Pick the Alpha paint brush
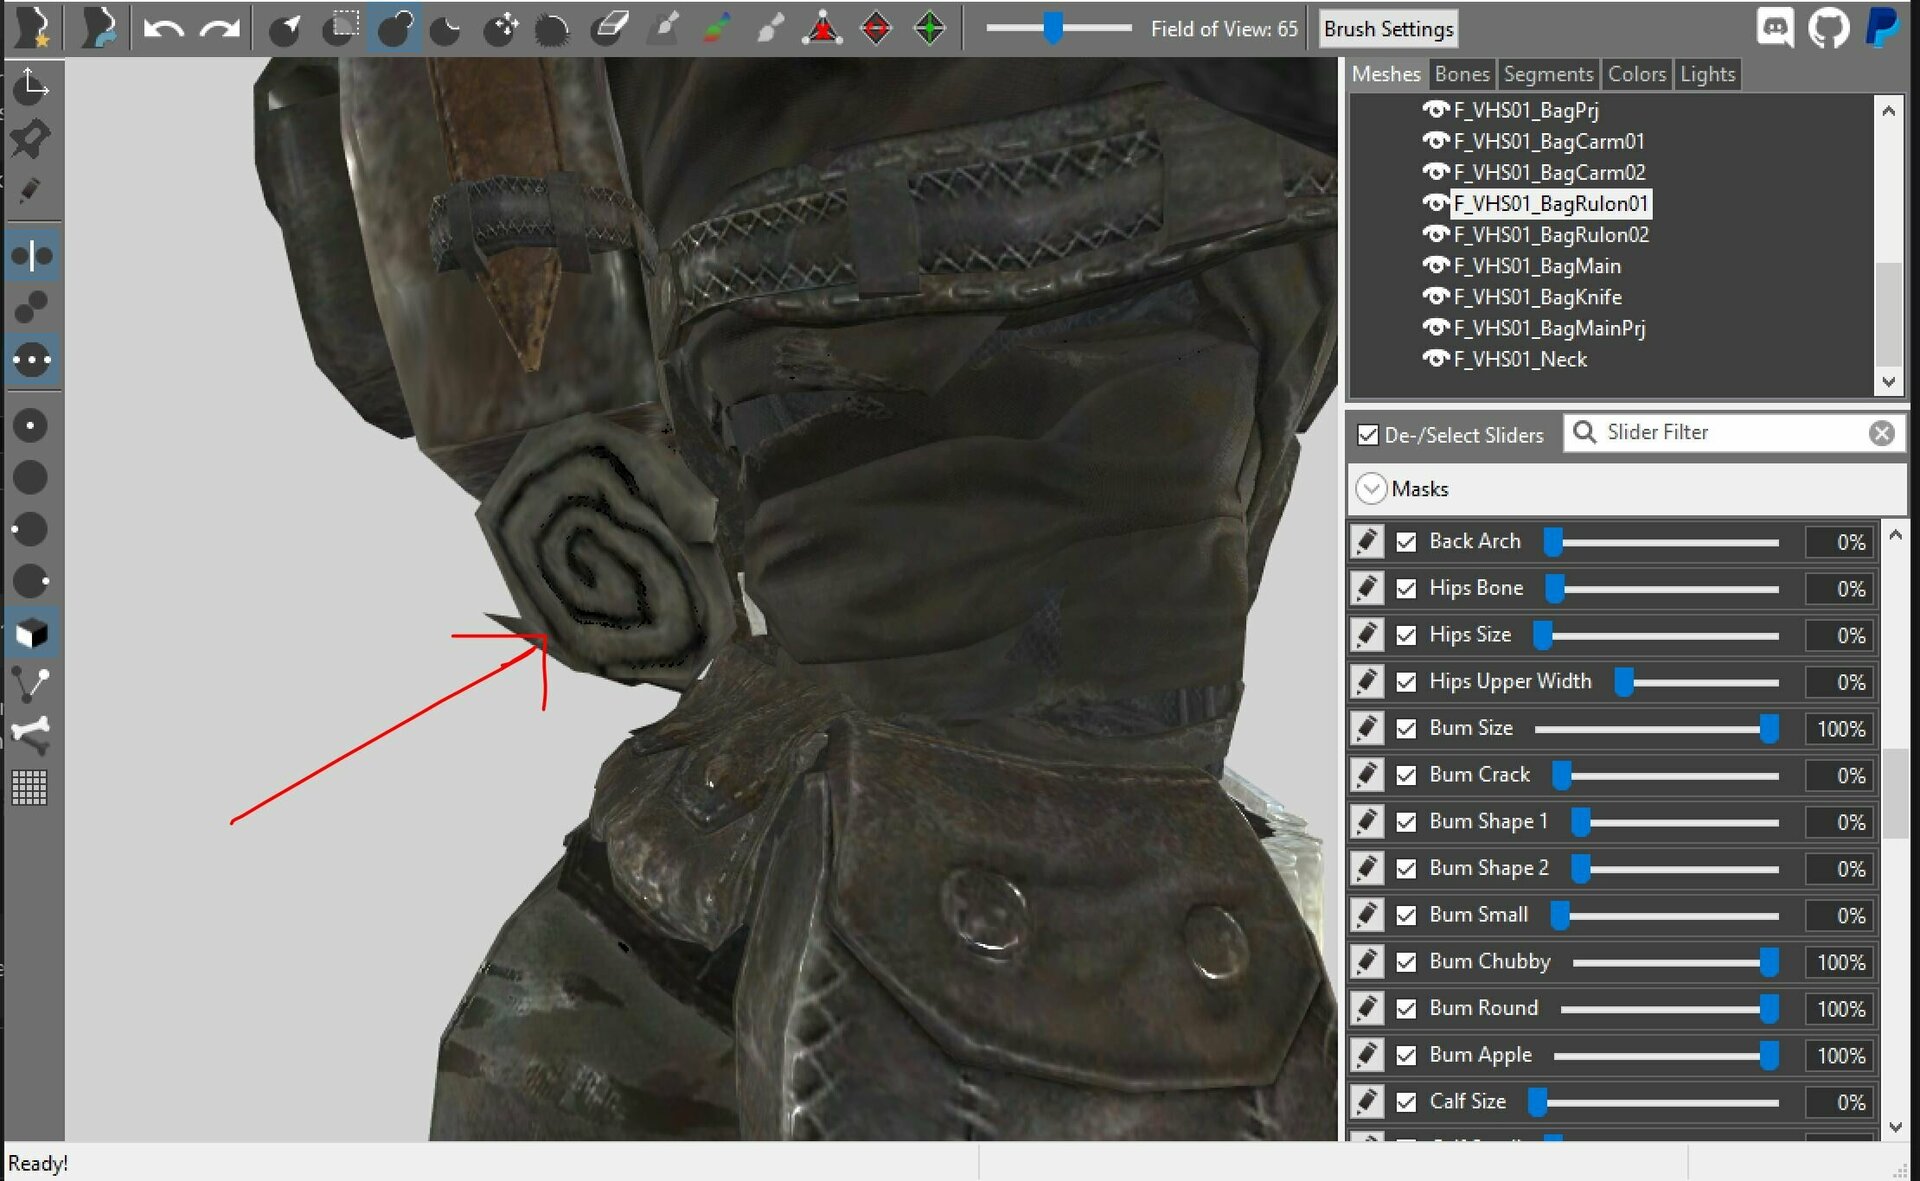This screenshot has height=1181, width=1920. point(769,28)
